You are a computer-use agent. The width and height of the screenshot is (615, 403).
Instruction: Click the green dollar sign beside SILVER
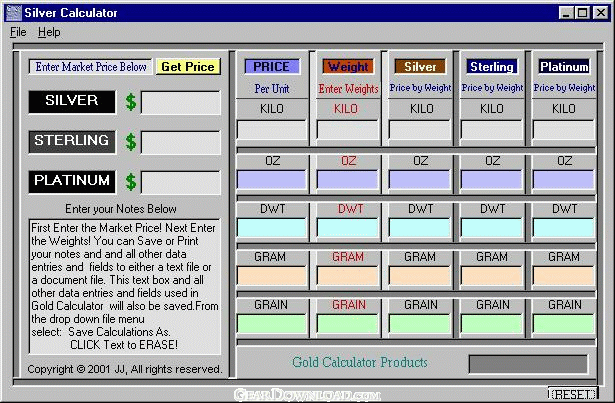[131, 102]
